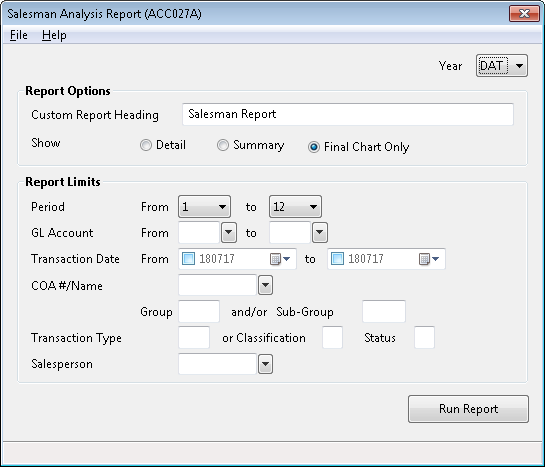Screen dimensions: 545x467
Task: Choose Final Chart Only radio option
Action: (314, 147)
